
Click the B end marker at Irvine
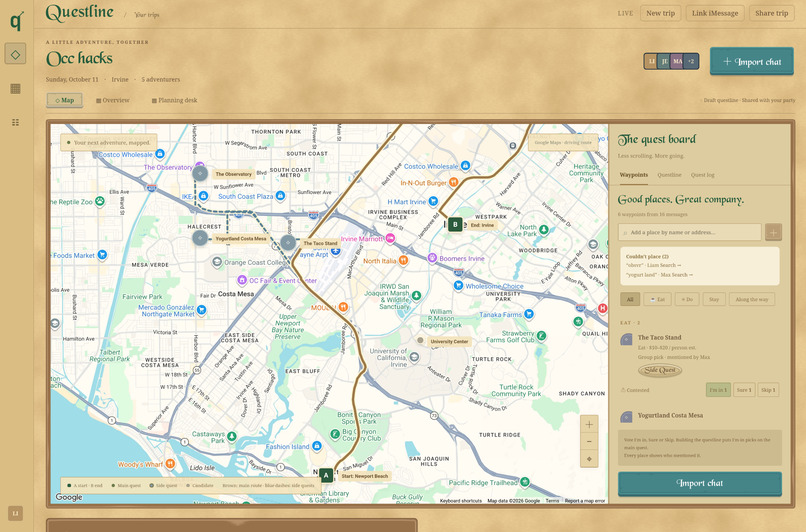pyautogui.click(x=455, y=225)
